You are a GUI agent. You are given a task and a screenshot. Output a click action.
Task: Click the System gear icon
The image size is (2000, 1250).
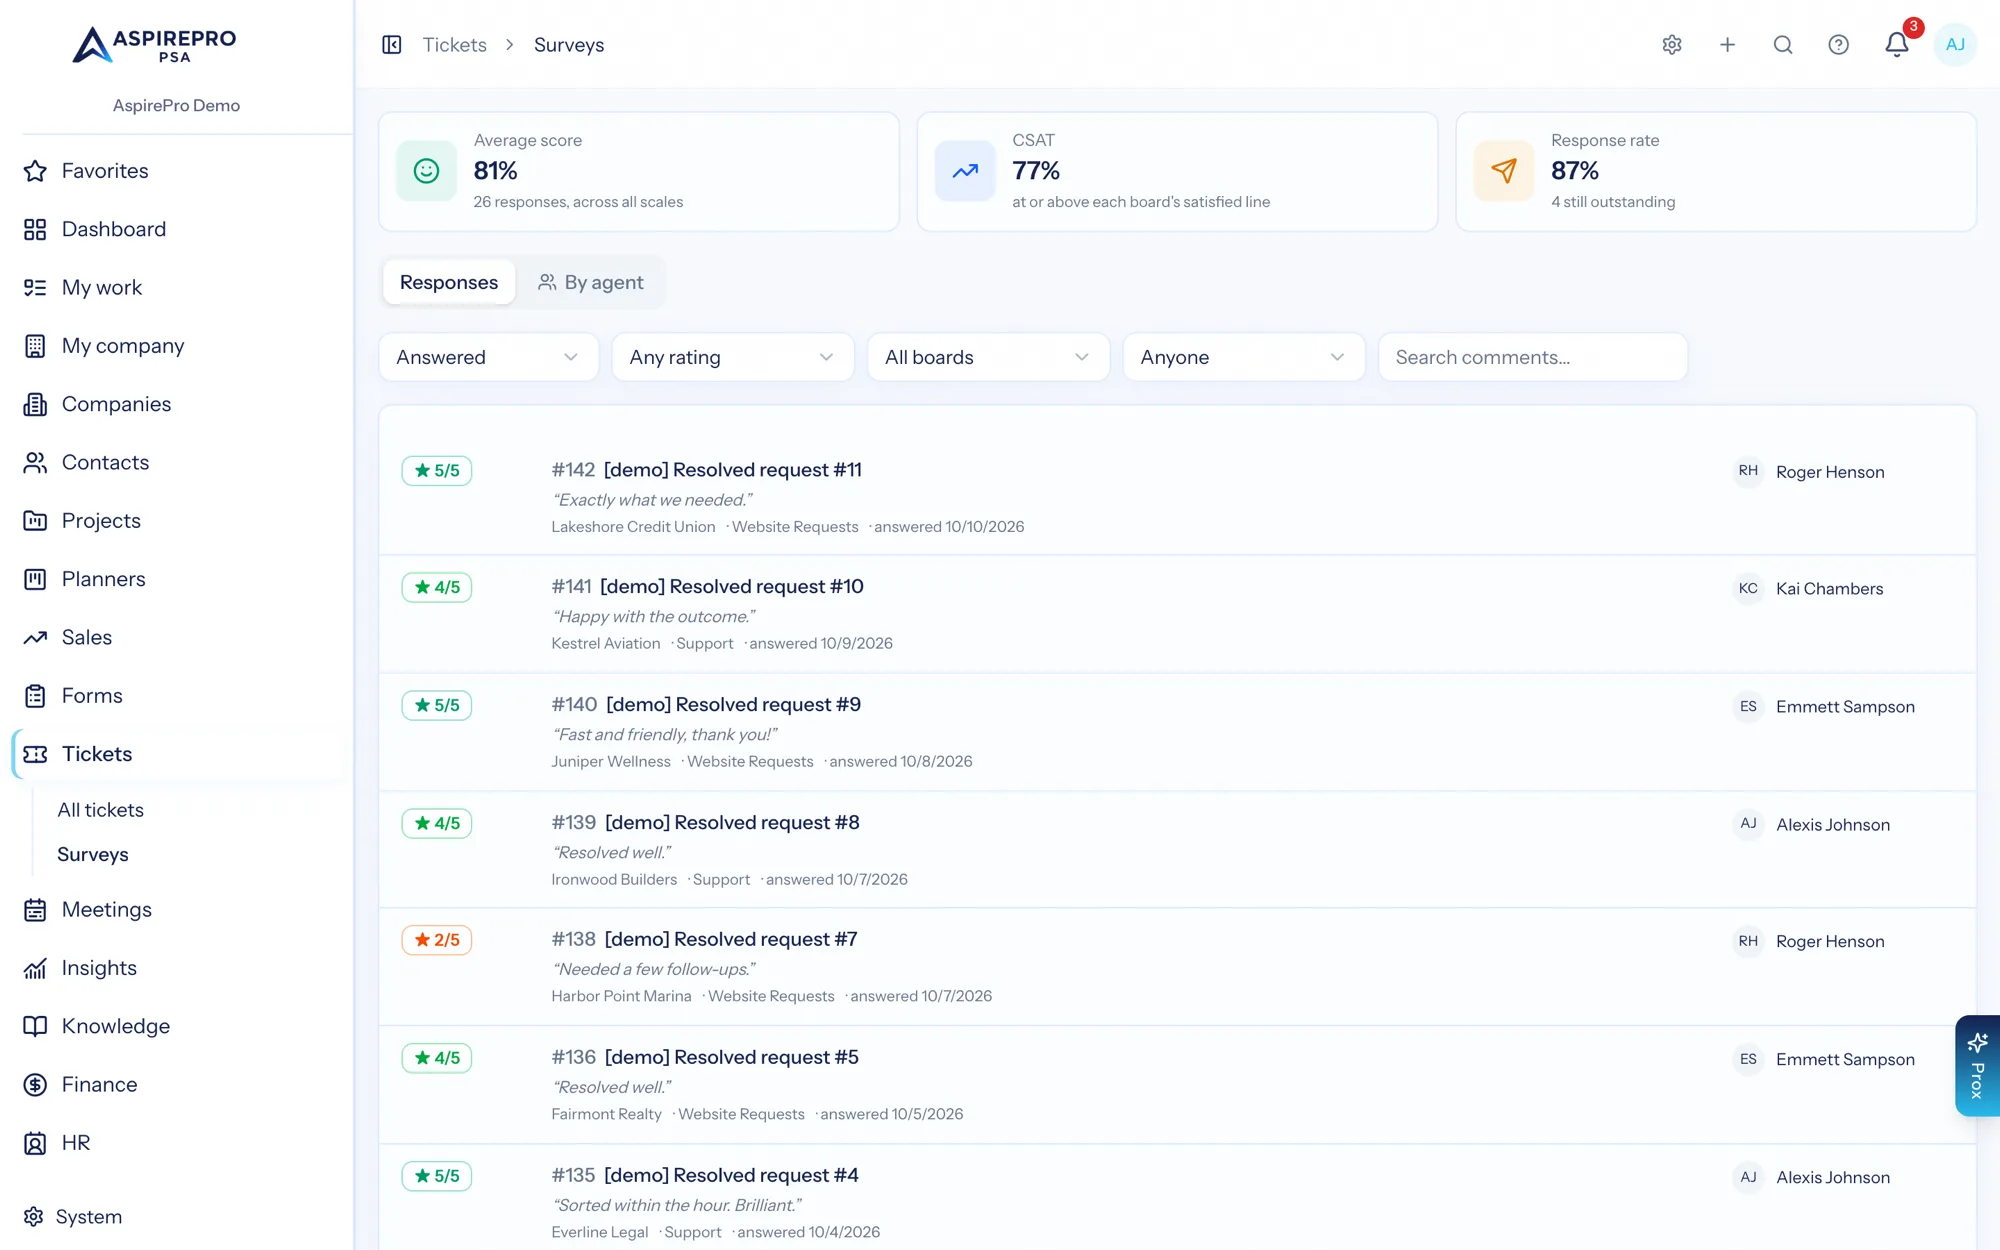pyautogui.click(x=33, y=1217)
